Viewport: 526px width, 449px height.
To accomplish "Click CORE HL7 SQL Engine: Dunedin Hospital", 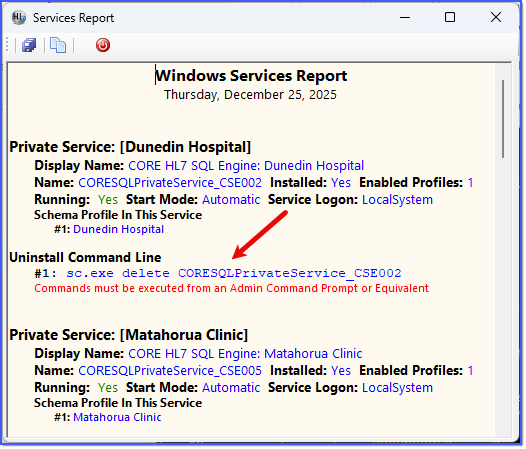I will [x=246, y=166].
